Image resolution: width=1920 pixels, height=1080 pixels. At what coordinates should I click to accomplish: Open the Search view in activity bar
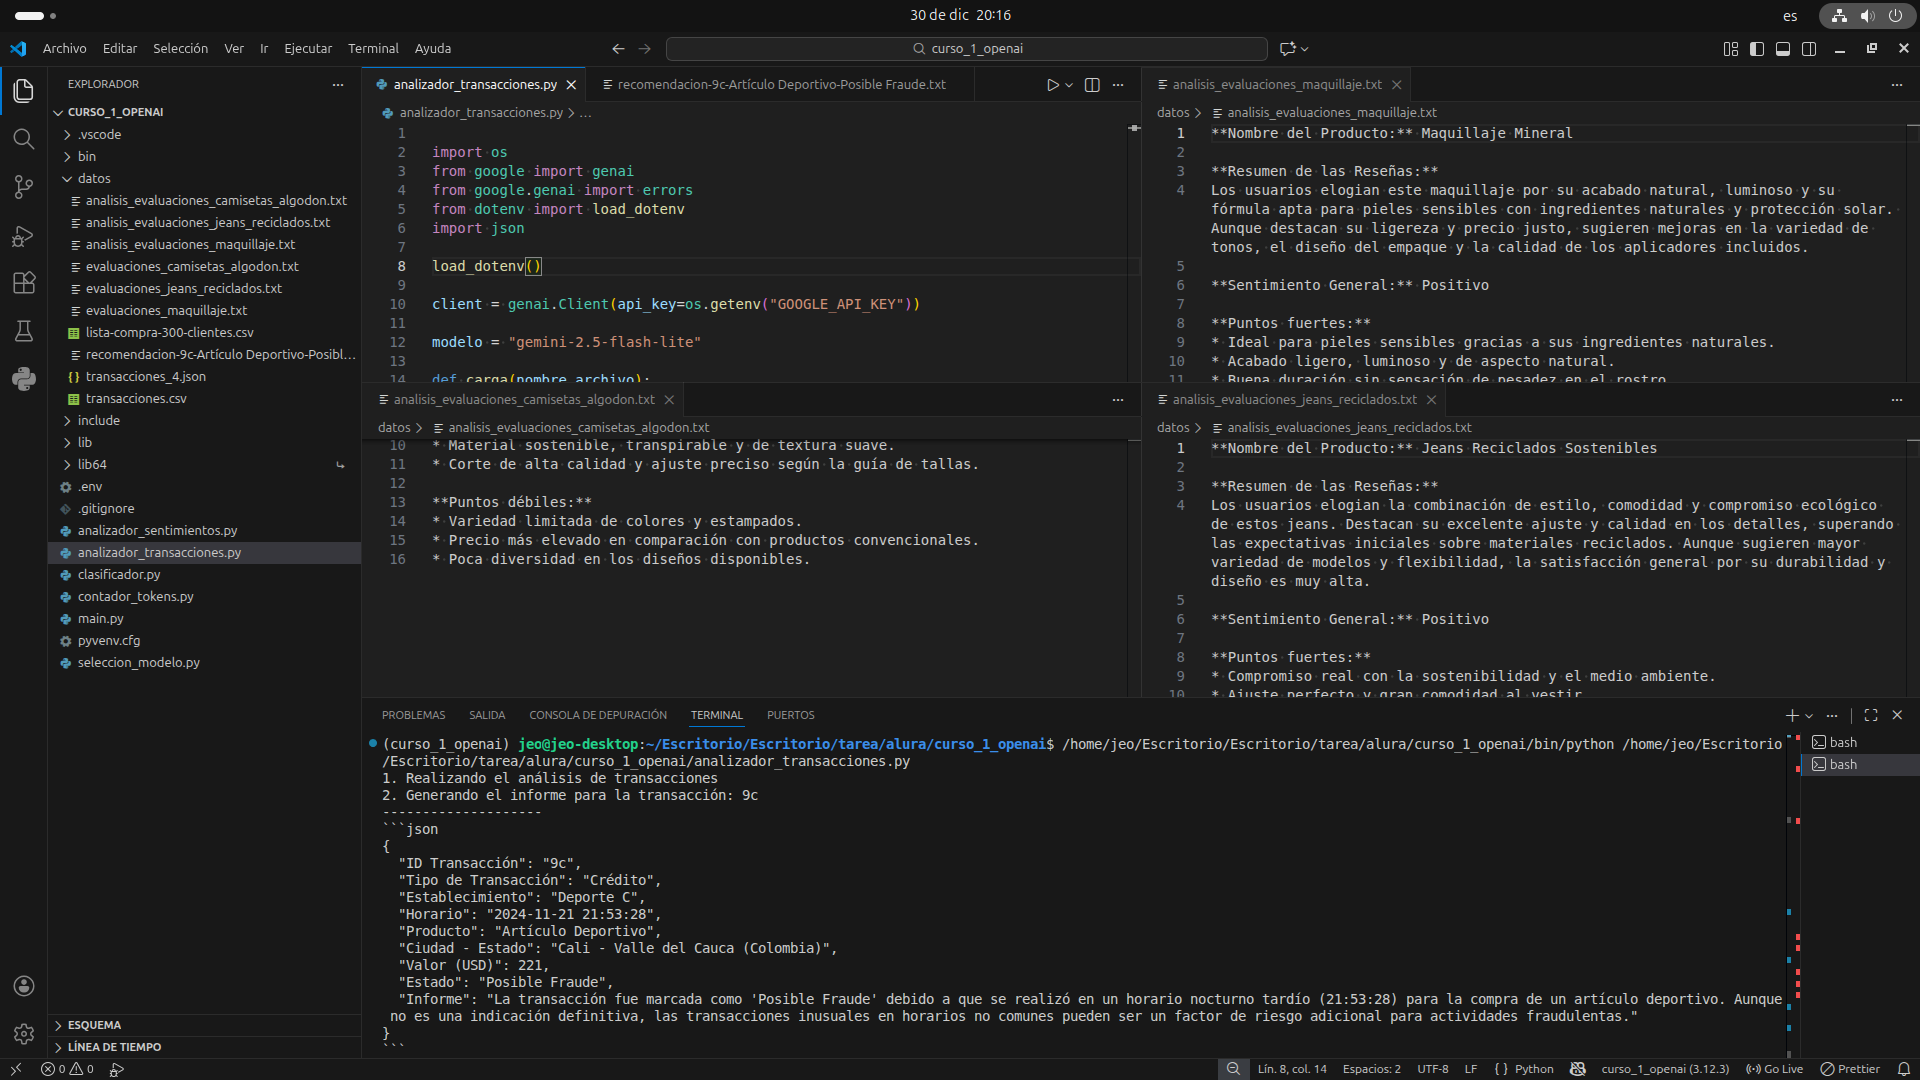tap(24, 138)
